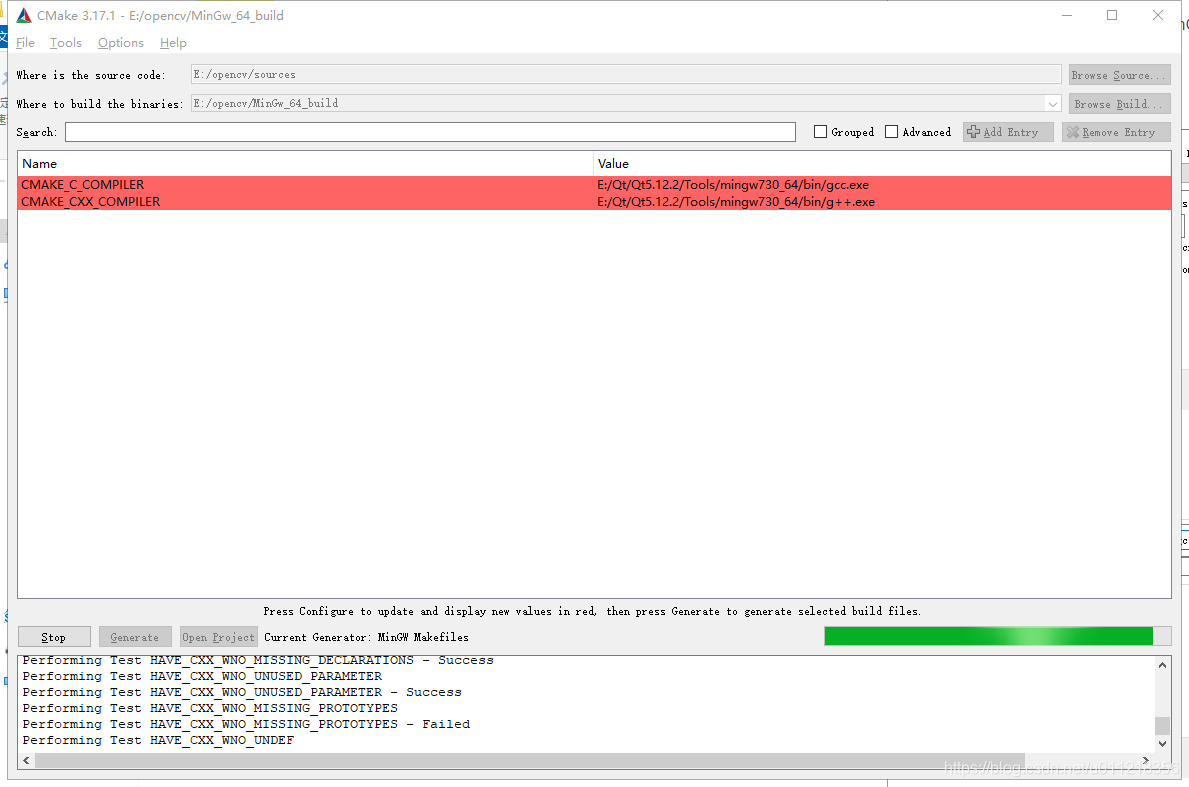This screenshot has width=1189, height=787.
Task: Click the output log scroll up arrow
Action: pos(1162,665)
